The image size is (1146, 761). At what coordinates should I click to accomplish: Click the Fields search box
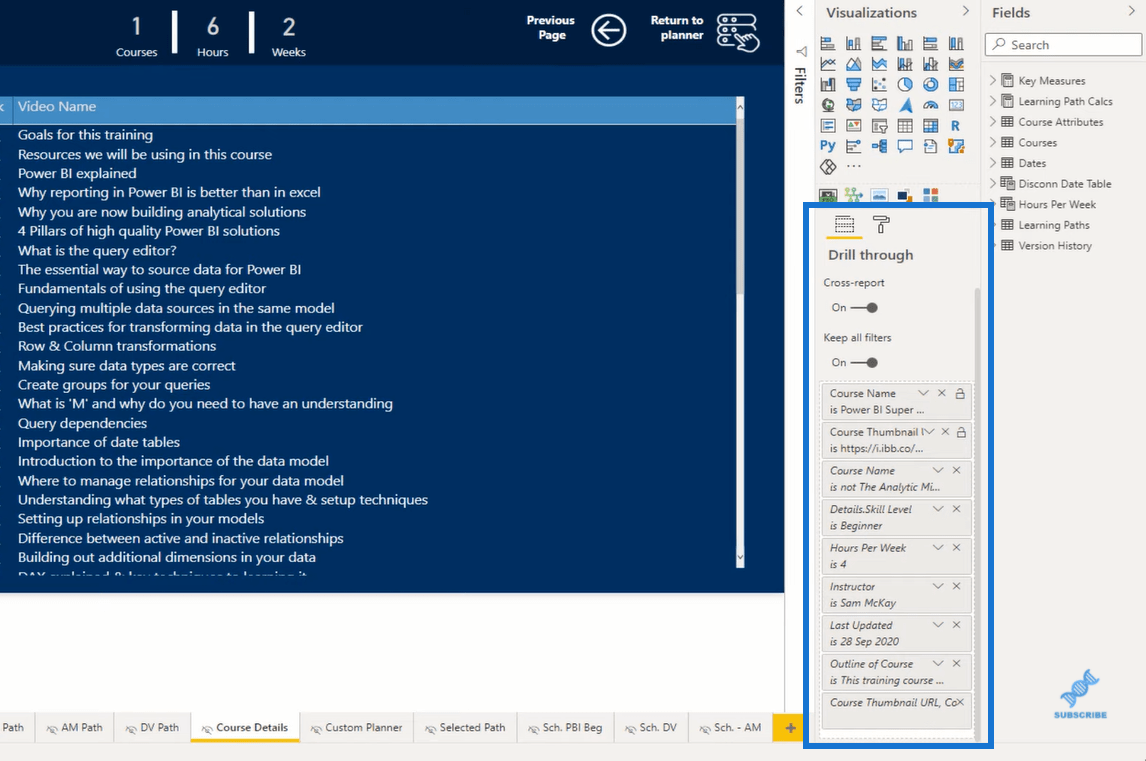coord(1063,45)
